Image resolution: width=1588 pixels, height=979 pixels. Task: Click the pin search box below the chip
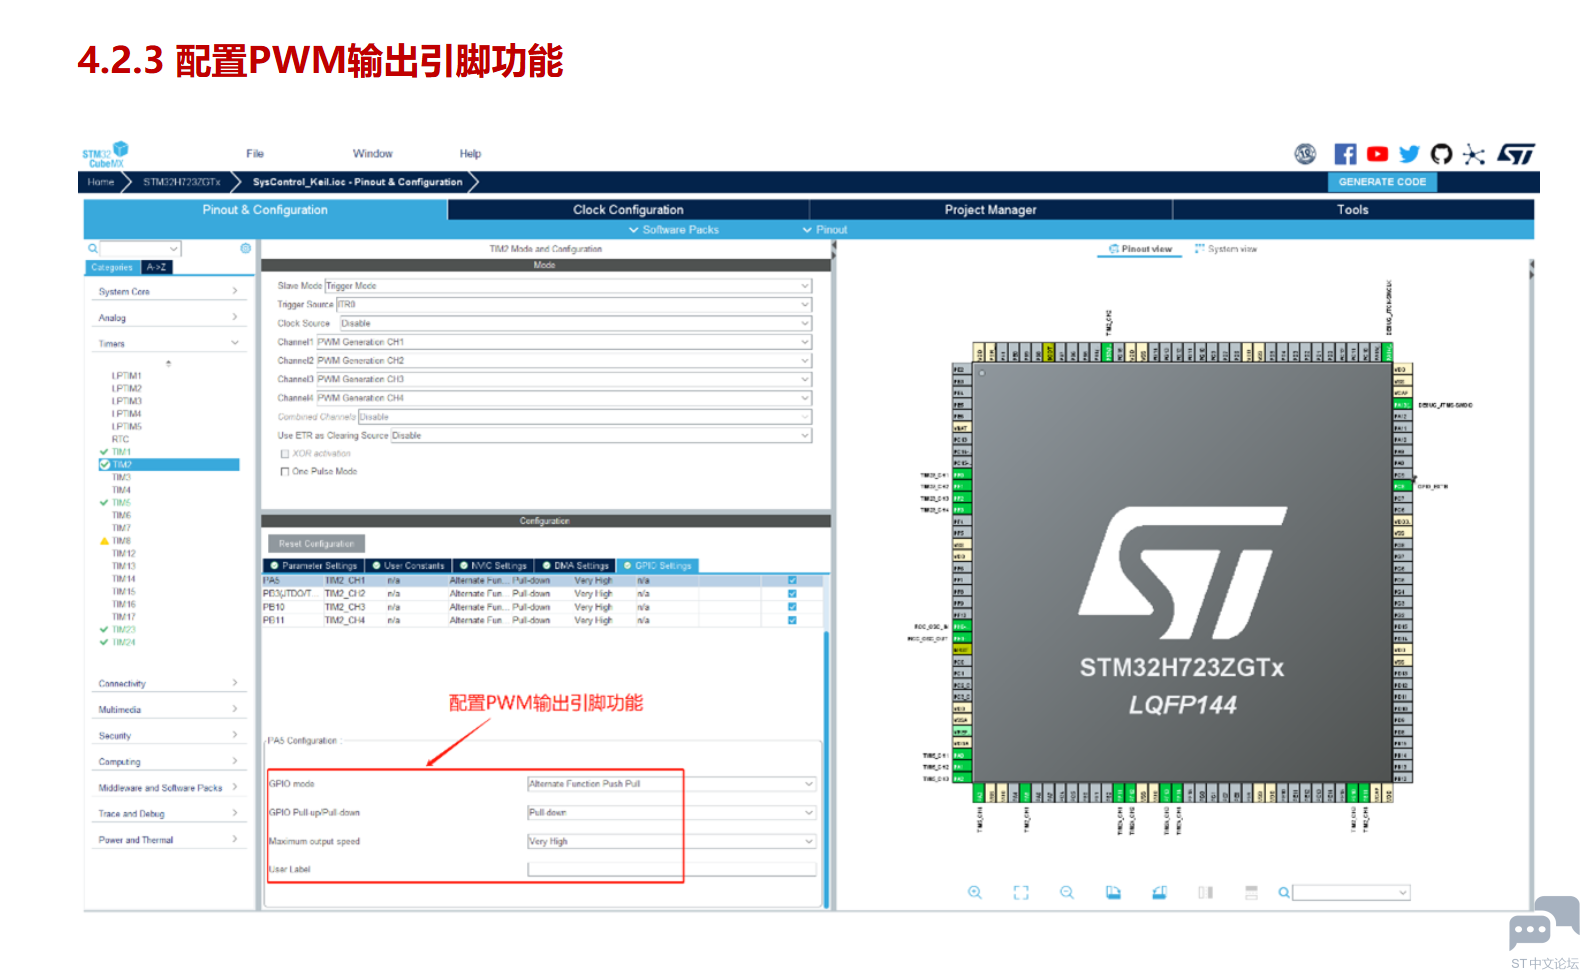1351,892
